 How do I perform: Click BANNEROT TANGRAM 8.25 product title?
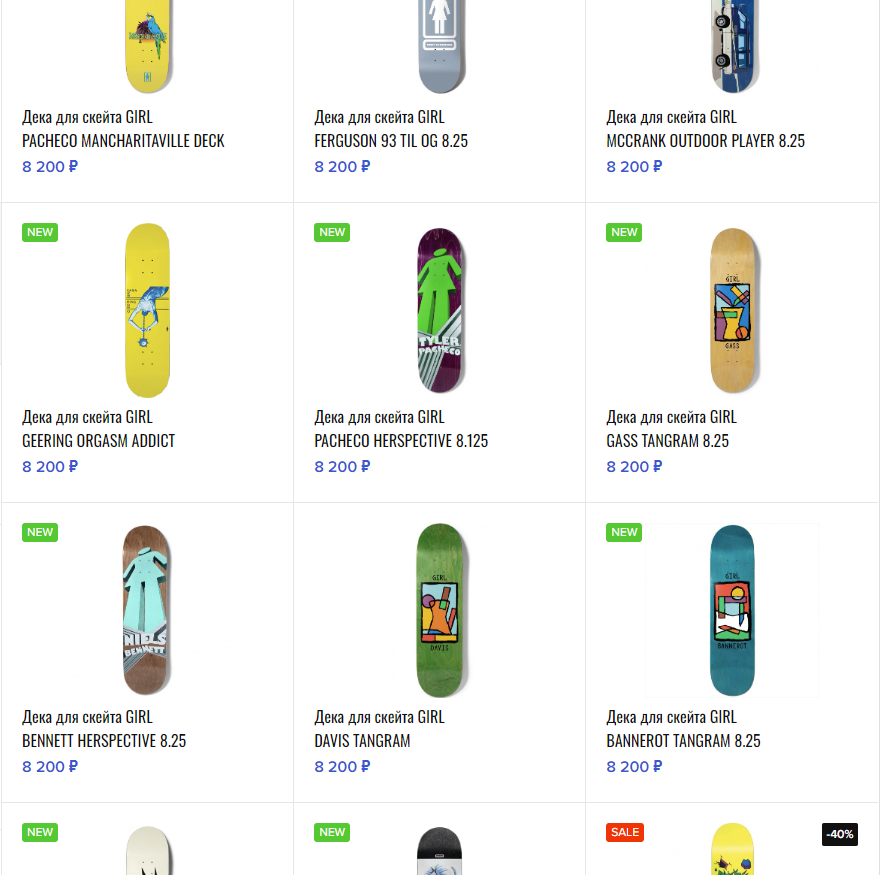683,741
